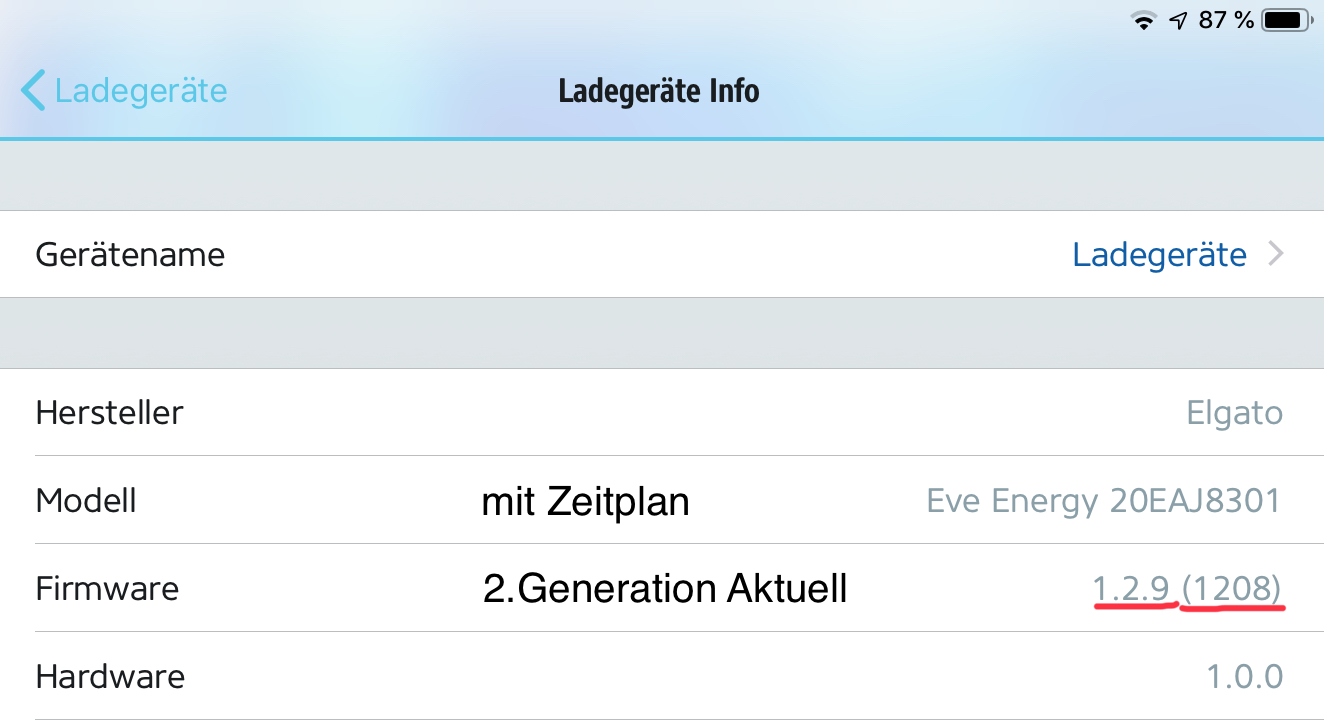Select the Ladegeräte Info title
This screenshot has width=1324, height=726.
pyautogui.click(x=659, y=91)
